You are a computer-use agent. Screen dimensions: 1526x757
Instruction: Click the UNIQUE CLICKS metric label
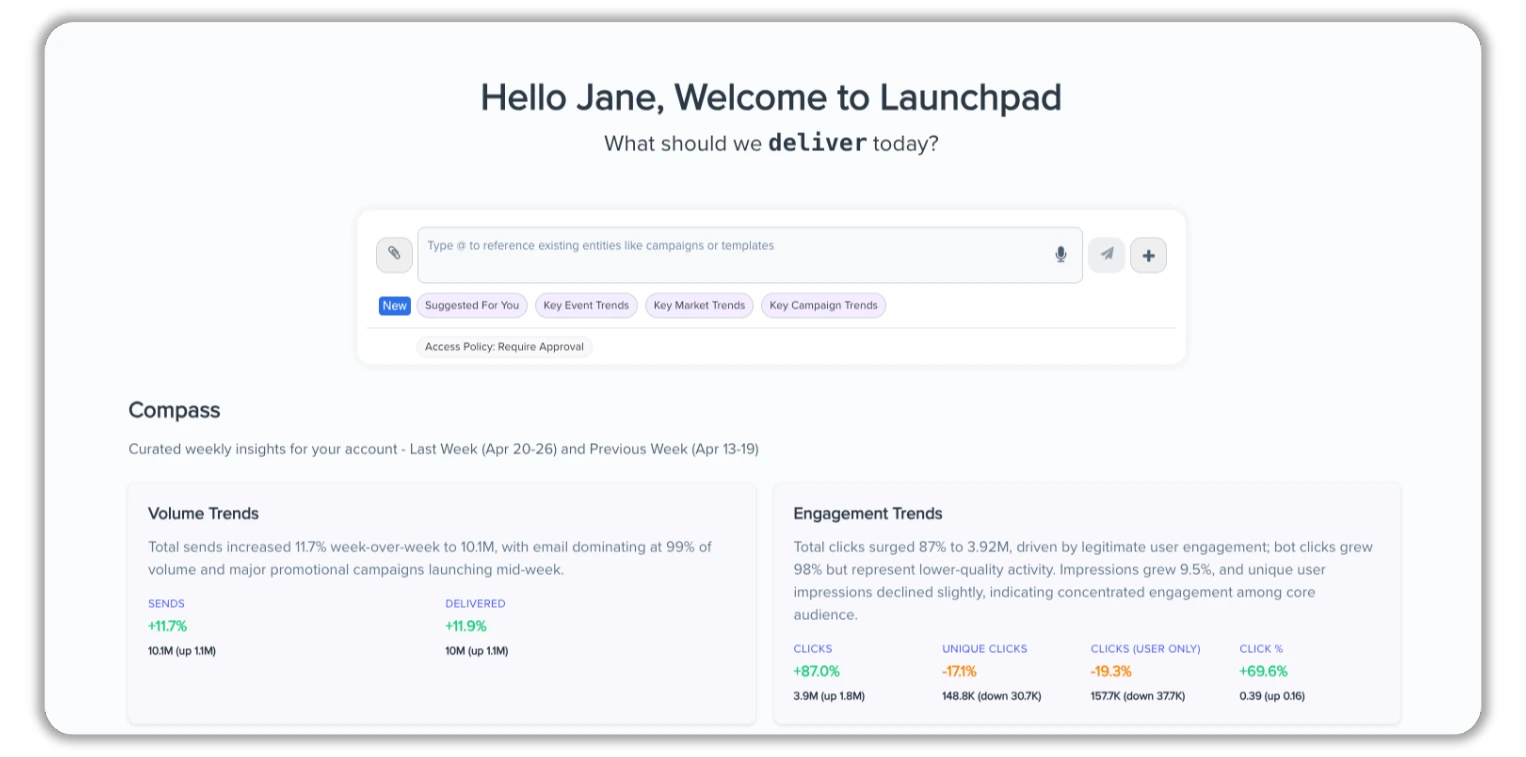pos(984,648)
